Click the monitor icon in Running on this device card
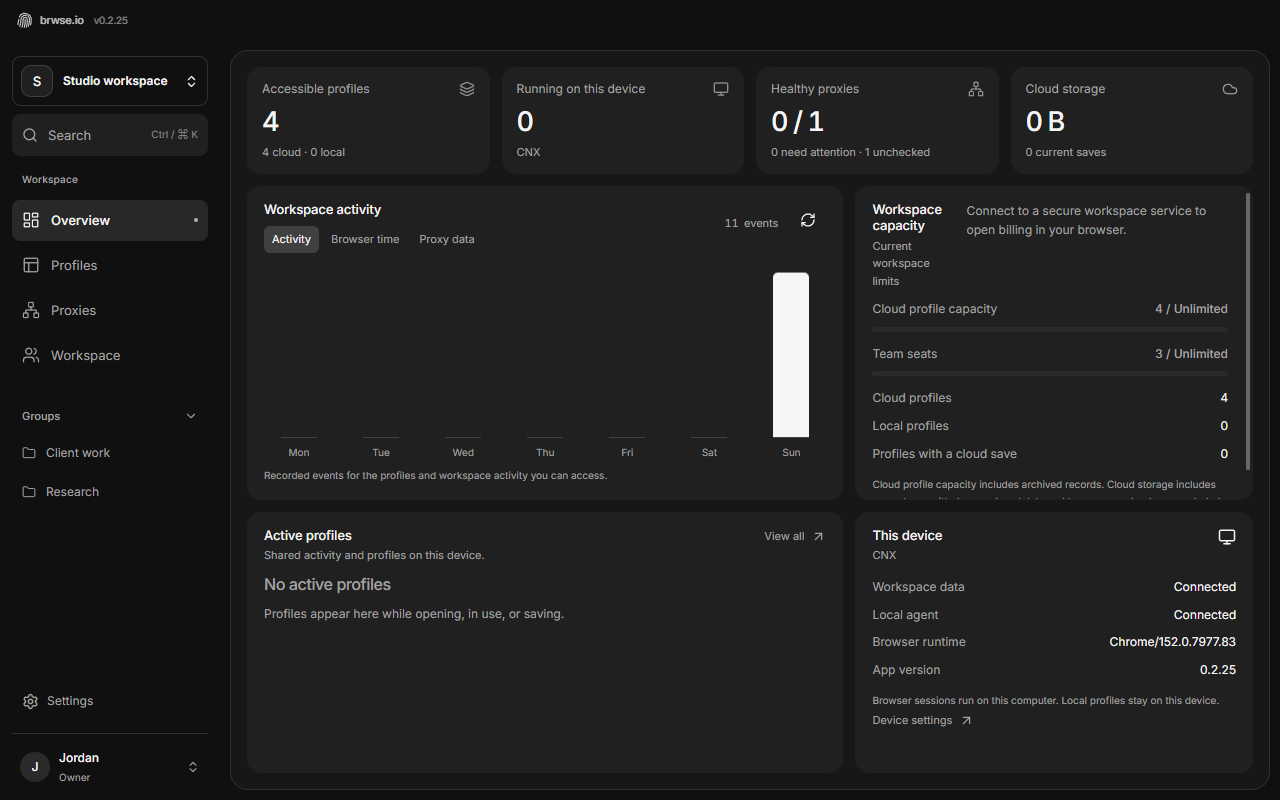The height and width of the screenshot is (800, 1280). click(721, 89)
